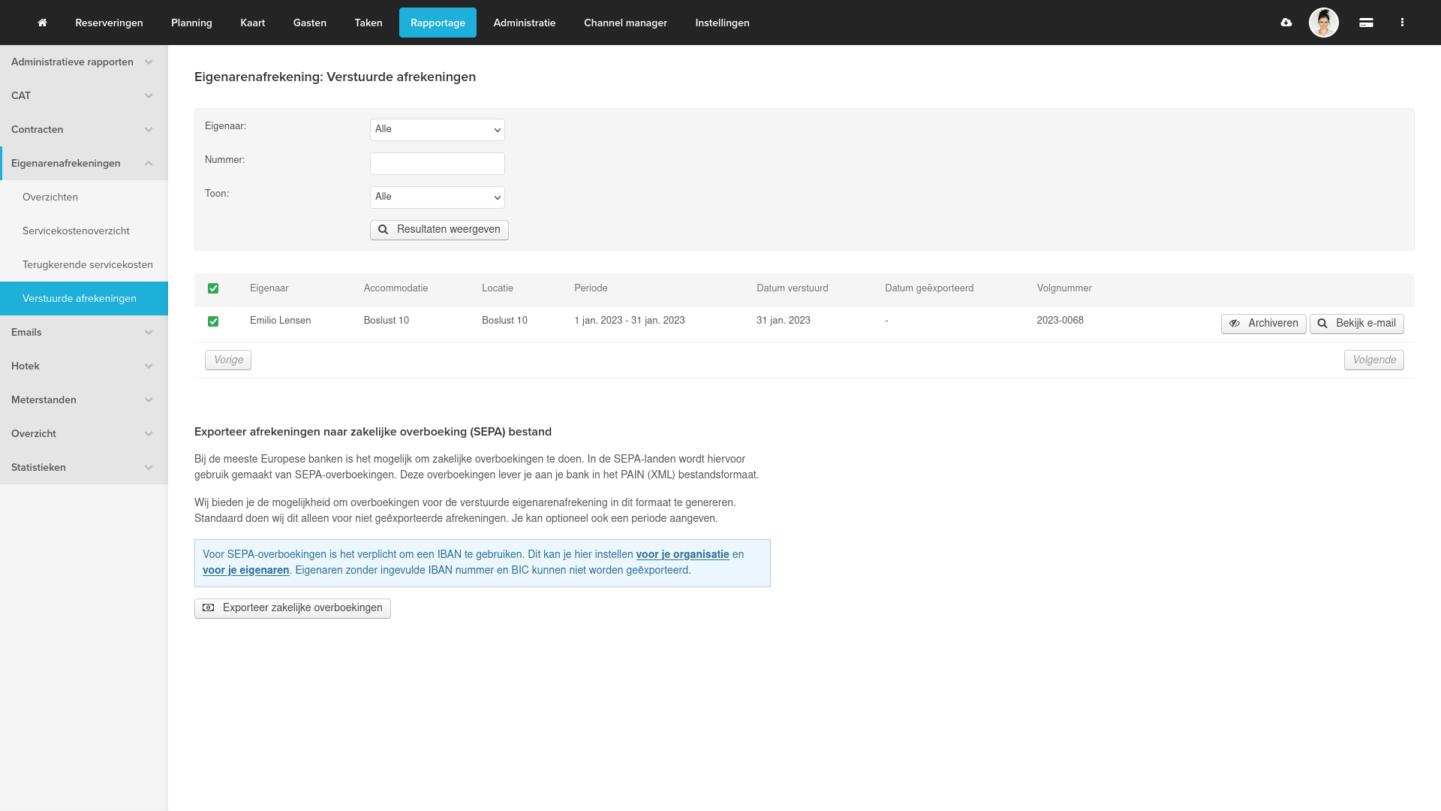Click Exporteer zakelijke overboekingen button
1441x811 pixels.
292,608
